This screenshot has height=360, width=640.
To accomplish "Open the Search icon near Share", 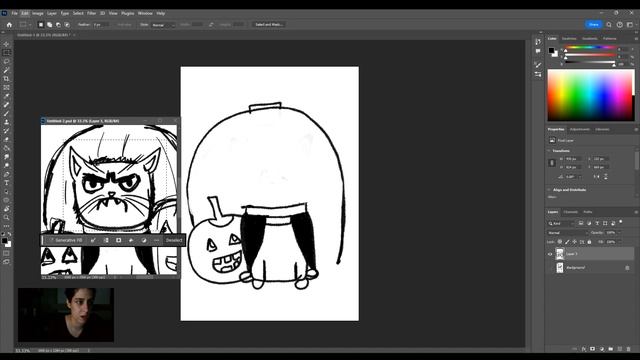I will coord(609,24).
